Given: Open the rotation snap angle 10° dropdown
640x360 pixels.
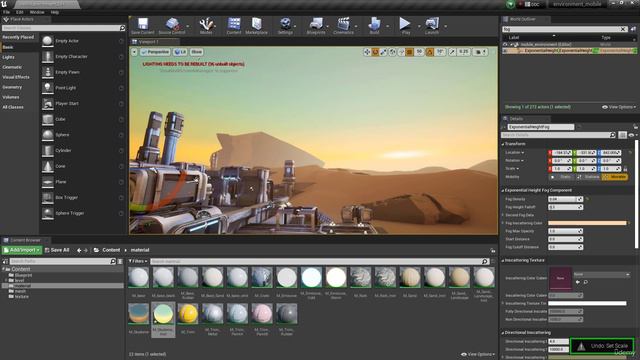Looking at the screenshot, I should coord(440,52).
